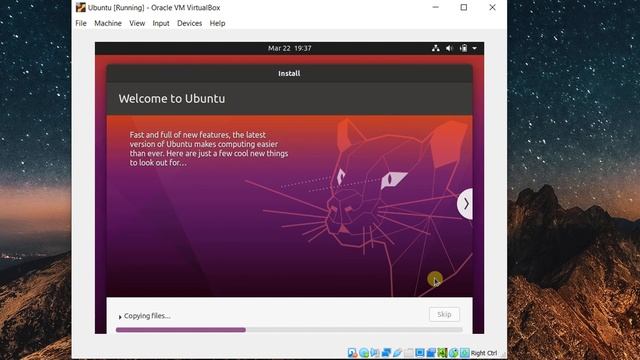The height and width of the screenshot is (360, 640).
Task: Click the Welcome to Ubuntu heading
Action: [x=172, y=99]
